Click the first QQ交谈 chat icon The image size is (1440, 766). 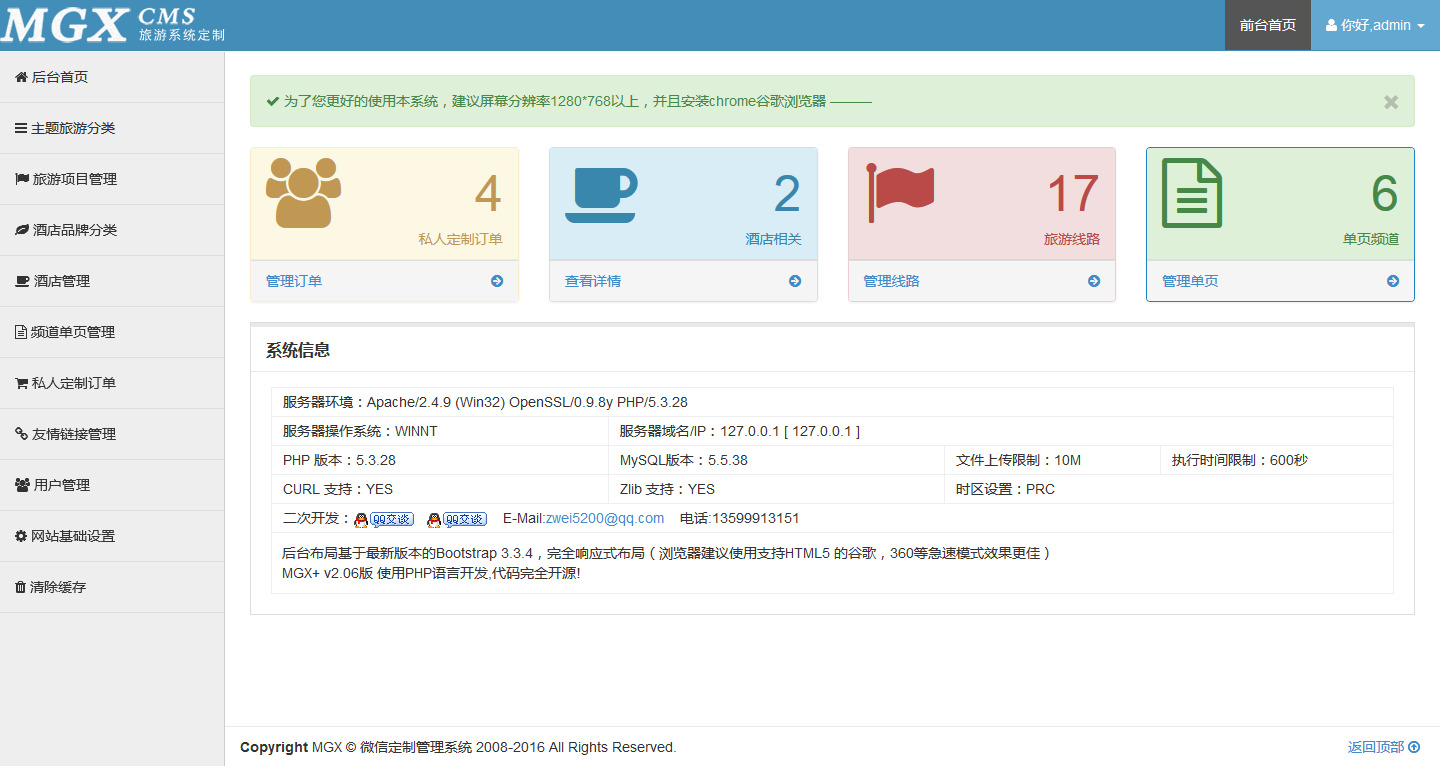(x=384, y=519)
